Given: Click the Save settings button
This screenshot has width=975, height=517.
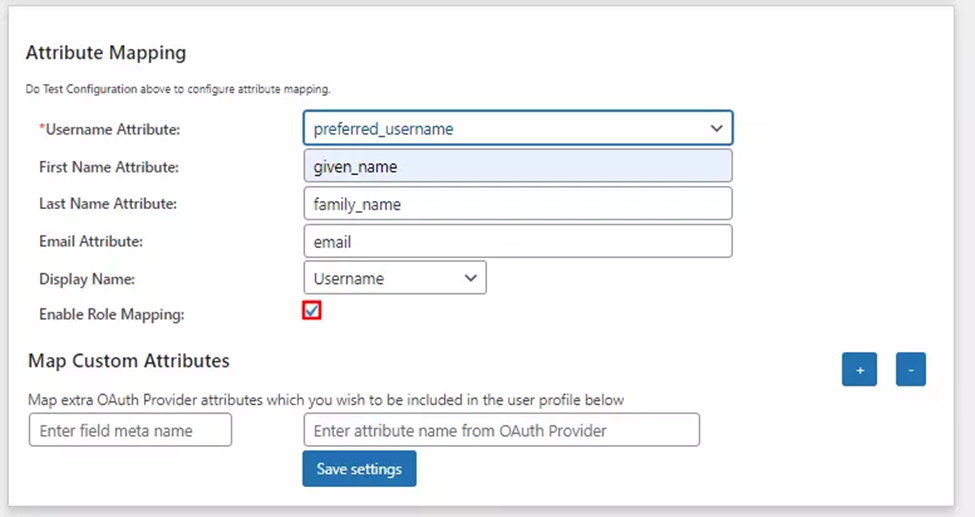Looking at the screenshot, I should 359,468.
